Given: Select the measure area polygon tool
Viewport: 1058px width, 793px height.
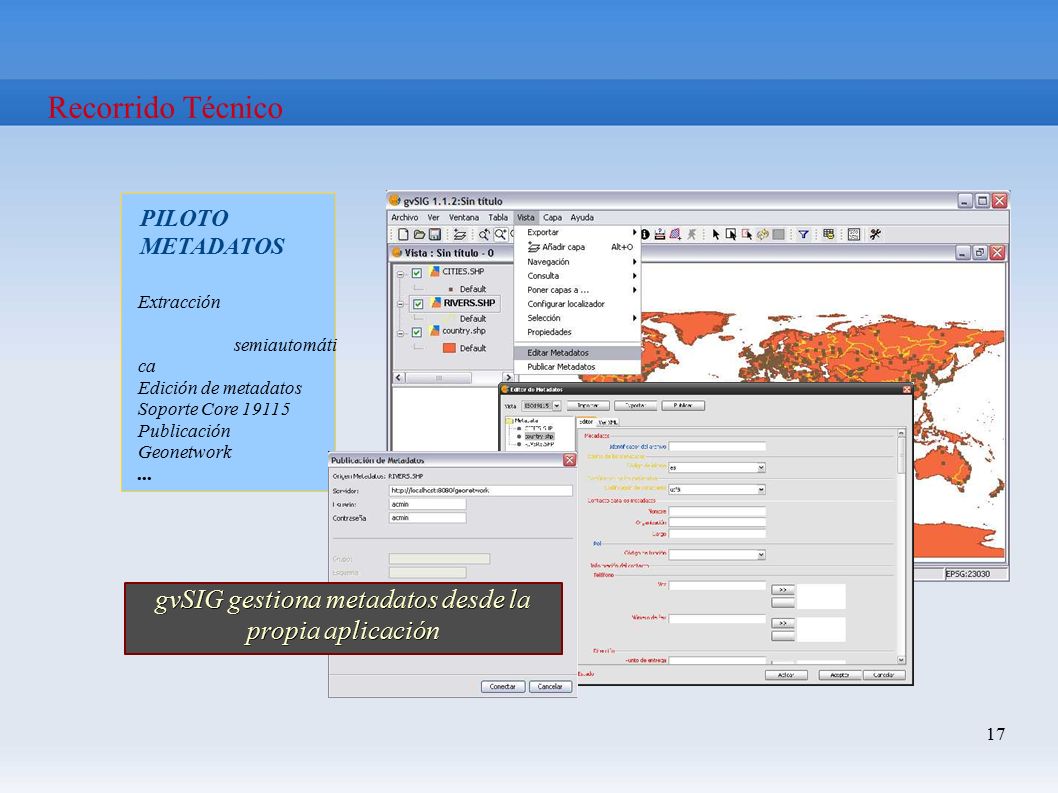Looking at the screenshot, I should pyautogui.click(x=675, y=234).
